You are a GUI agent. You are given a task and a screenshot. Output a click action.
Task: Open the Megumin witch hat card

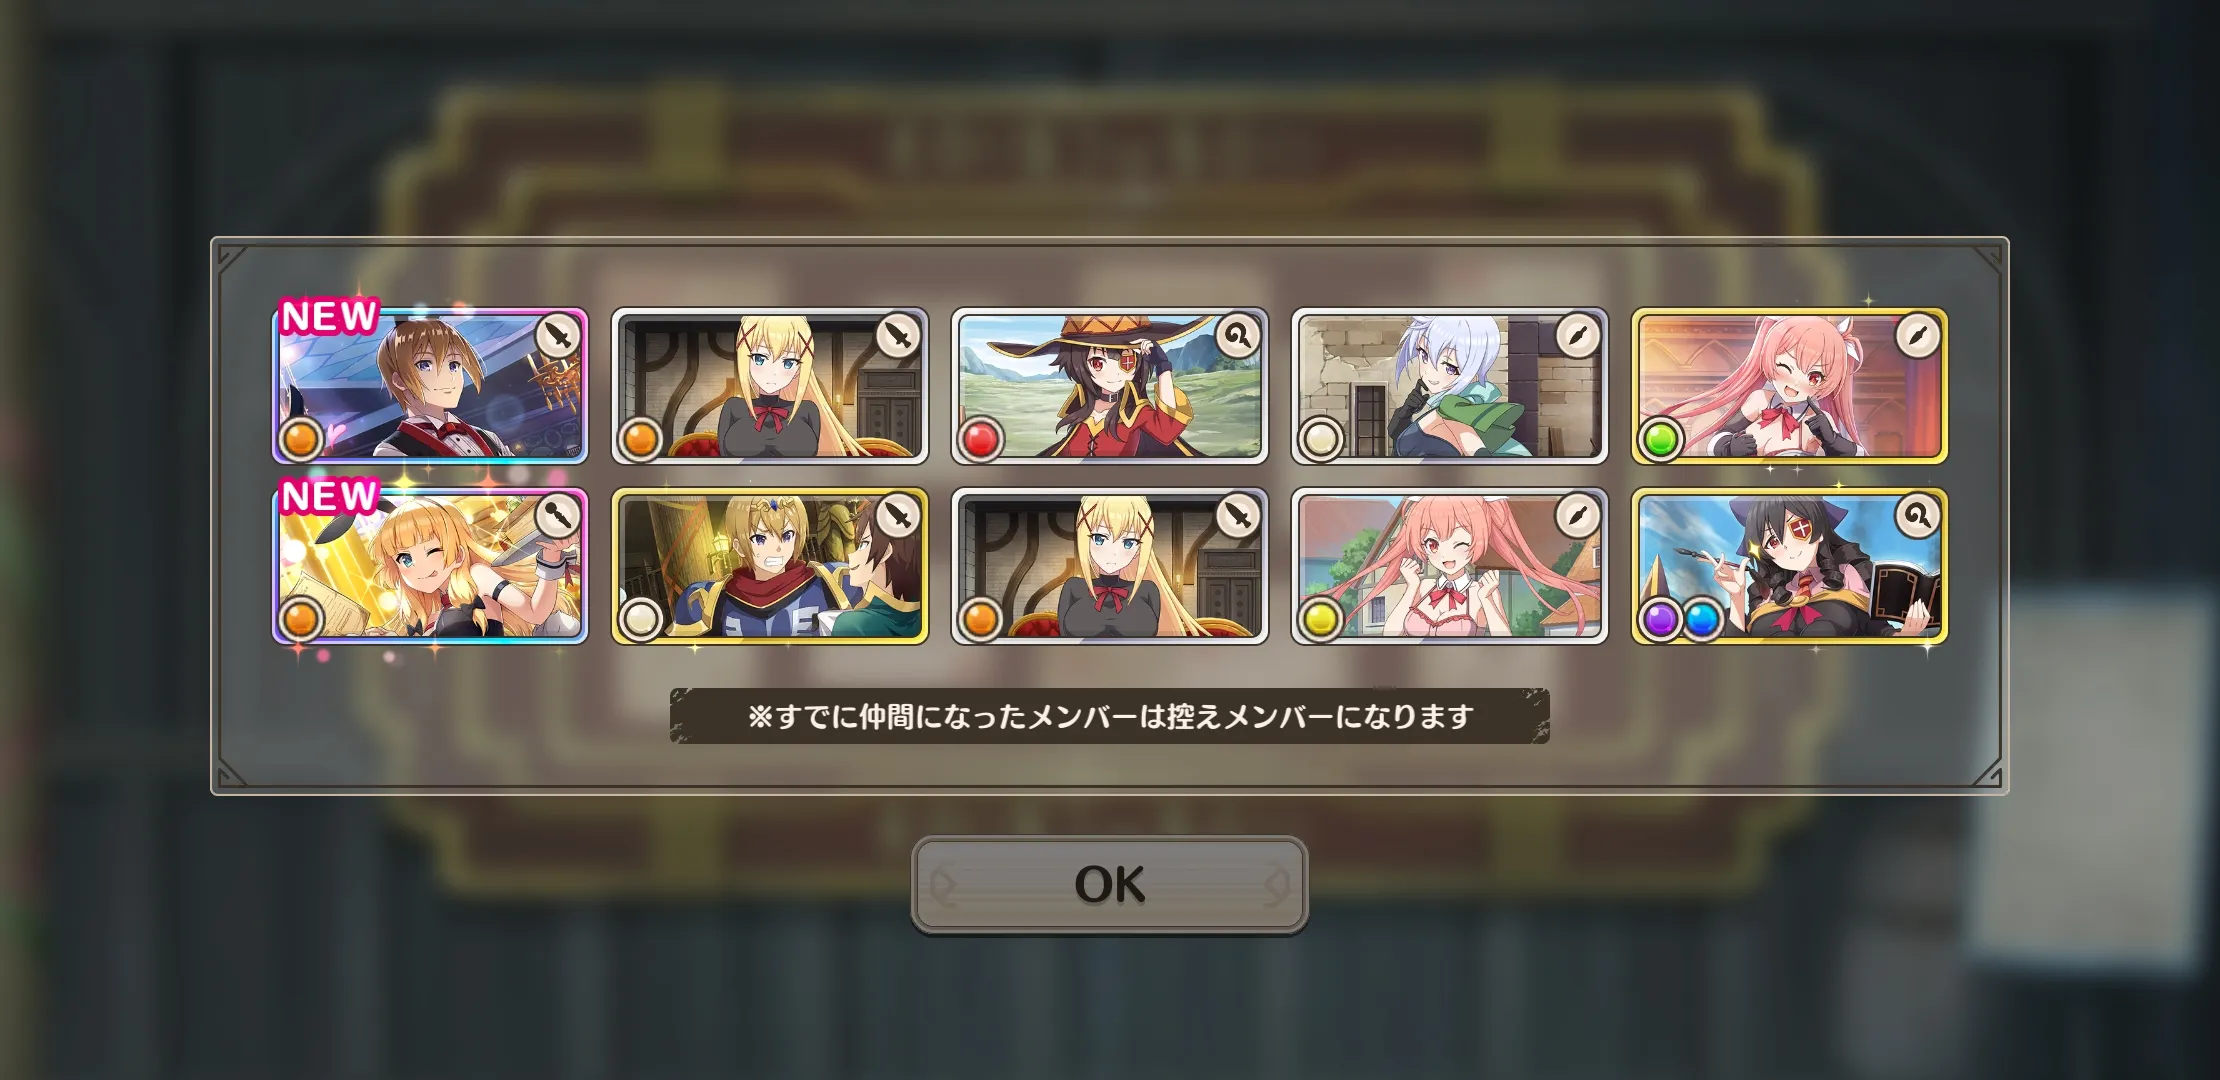click(1109, 386)
